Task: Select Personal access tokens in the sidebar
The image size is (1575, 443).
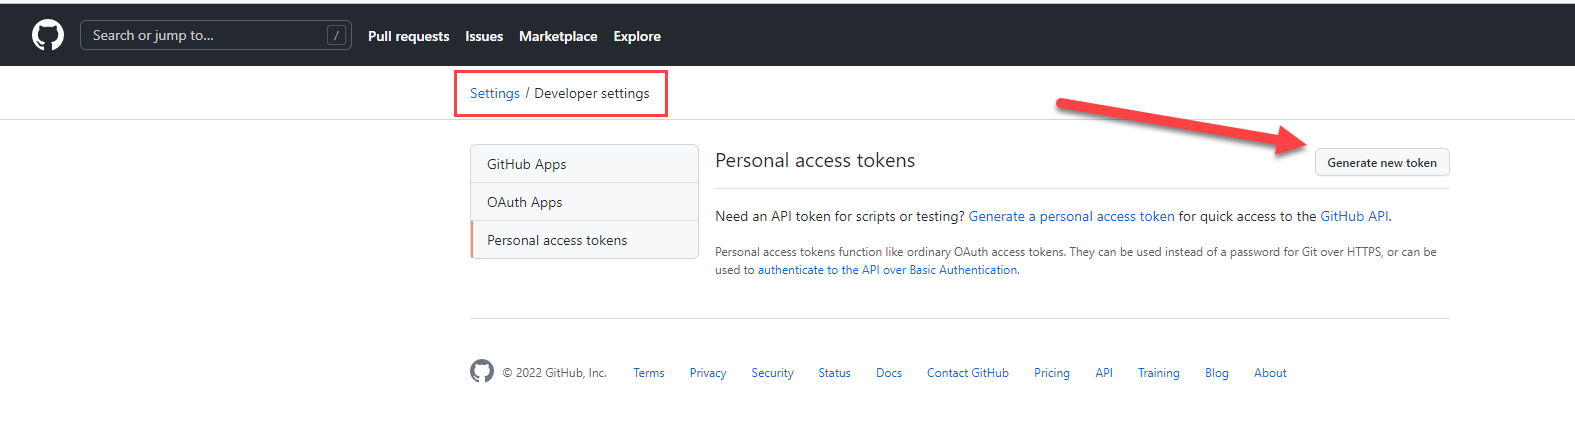Action: [557, 240]
